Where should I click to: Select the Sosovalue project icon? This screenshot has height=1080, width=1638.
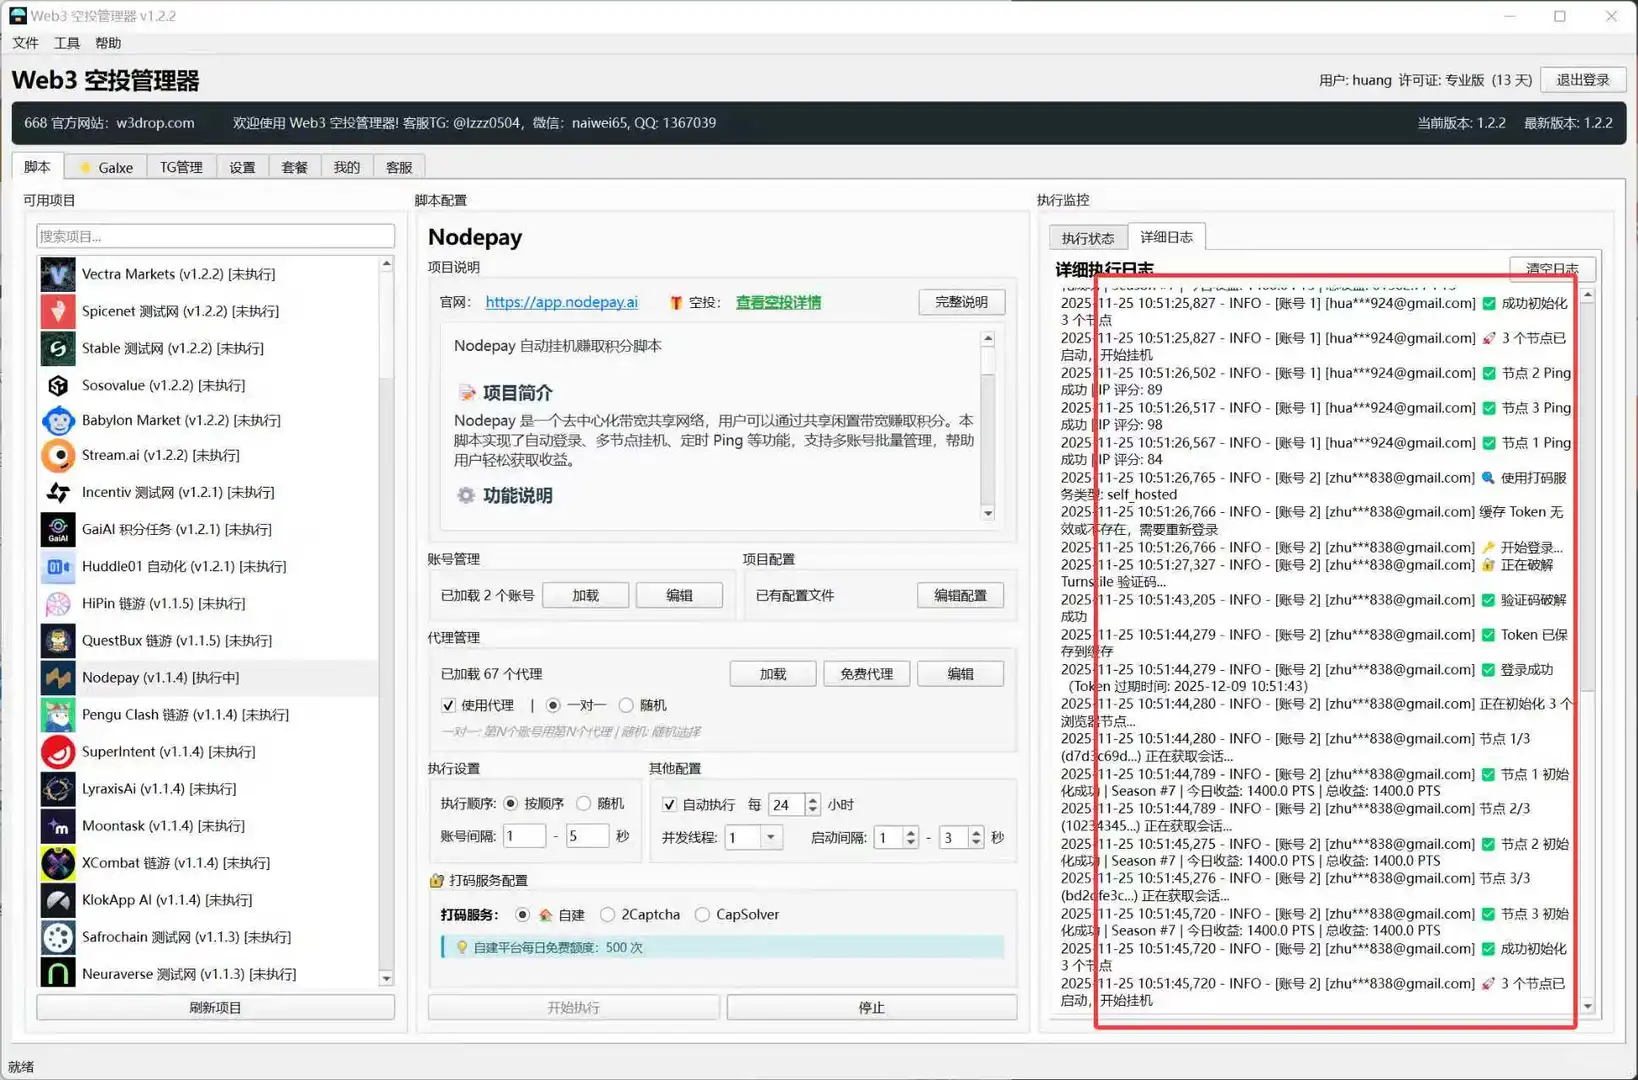(x=58, y=385)
